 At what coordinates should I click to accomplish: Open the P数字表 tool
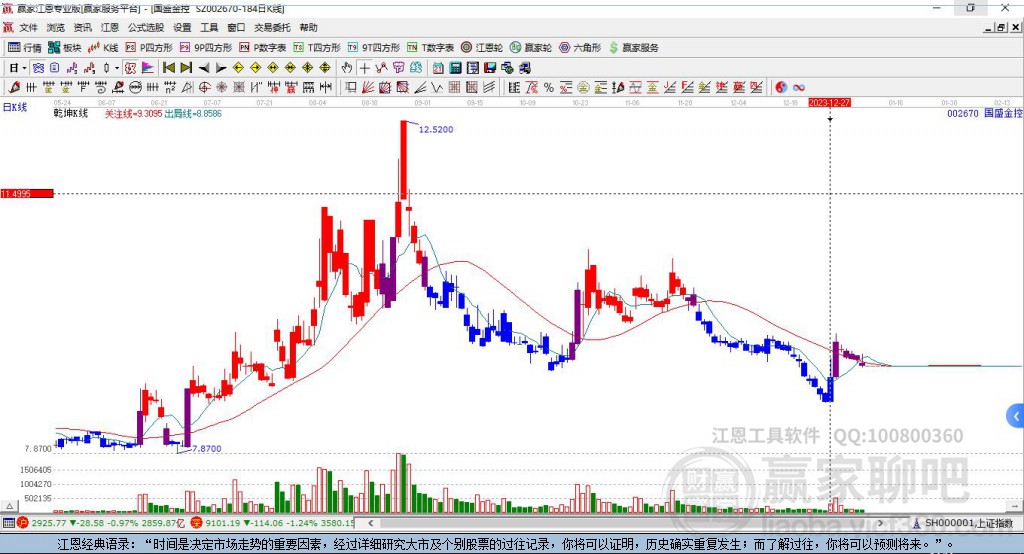click(x=263, y=48)
